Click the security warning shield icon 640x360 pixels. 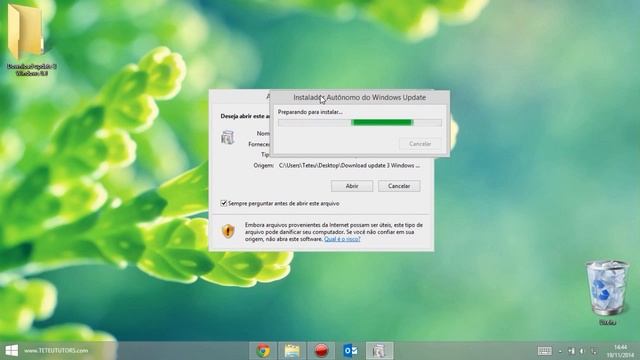228,231
